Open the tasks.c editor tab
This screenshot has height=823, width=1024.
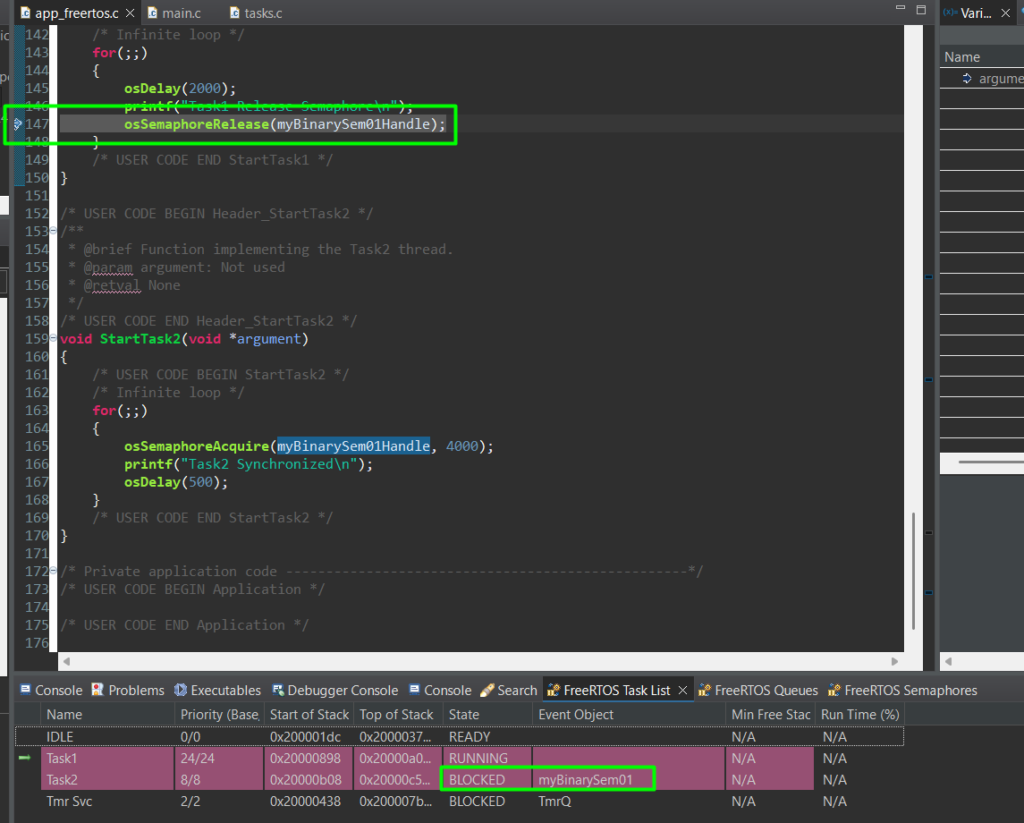pyautogui.click(x=264, y=13)
